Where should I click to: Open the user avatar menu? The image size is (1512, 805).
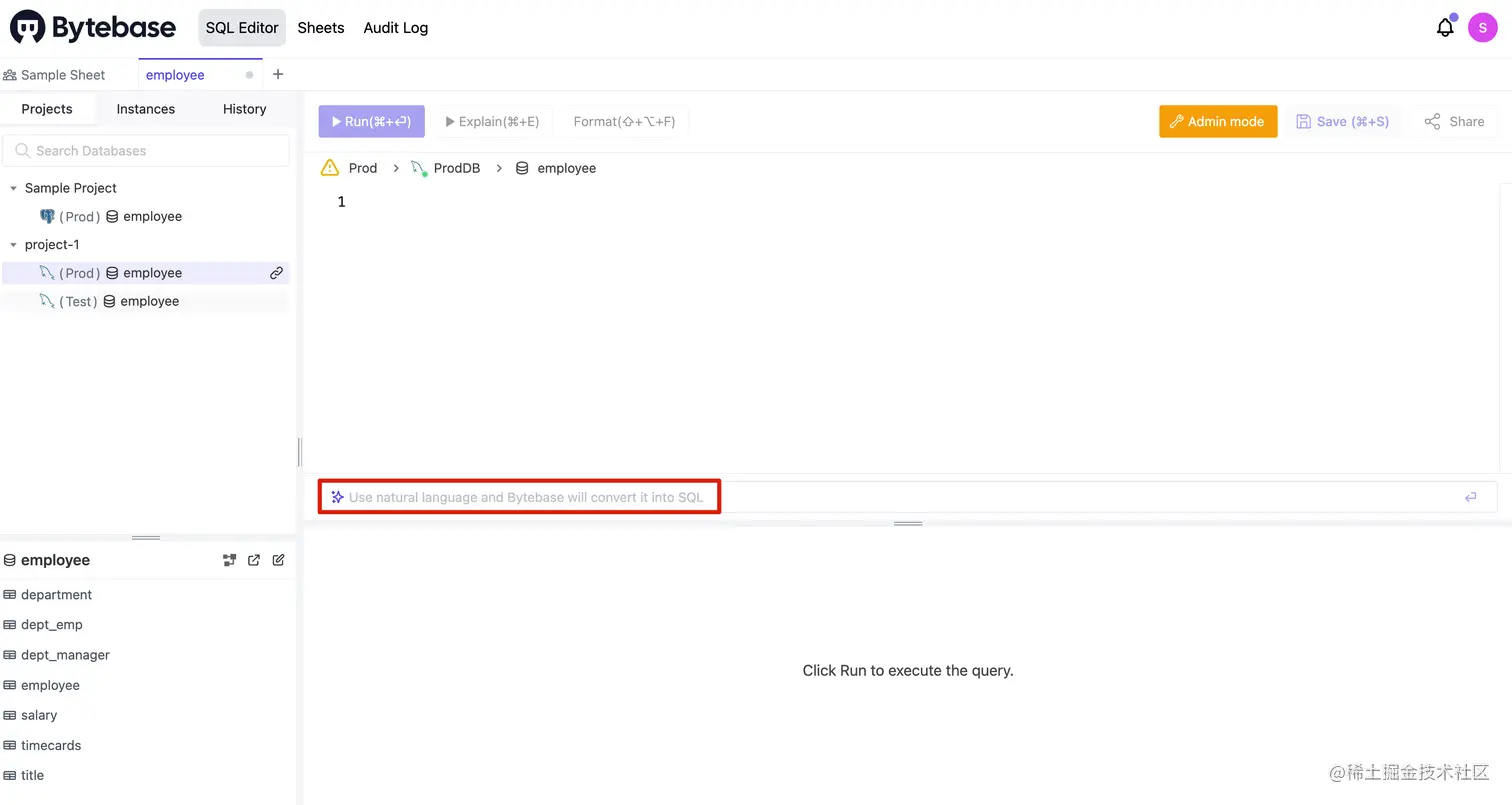[x=1482, y=28]
